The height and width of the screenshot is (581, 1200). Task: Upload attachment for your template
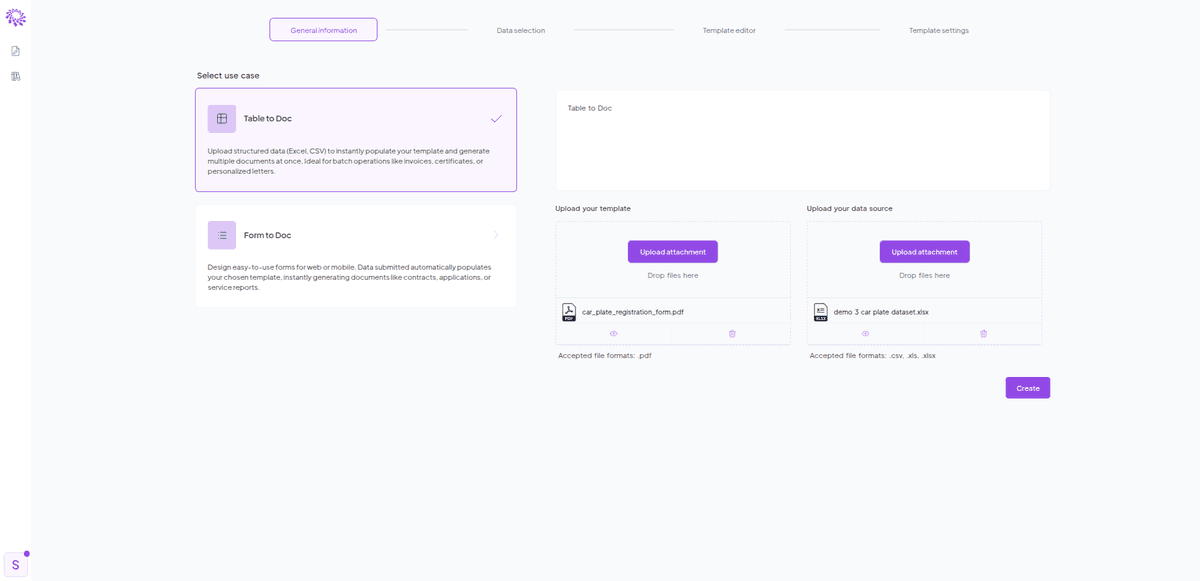point(672,251)
